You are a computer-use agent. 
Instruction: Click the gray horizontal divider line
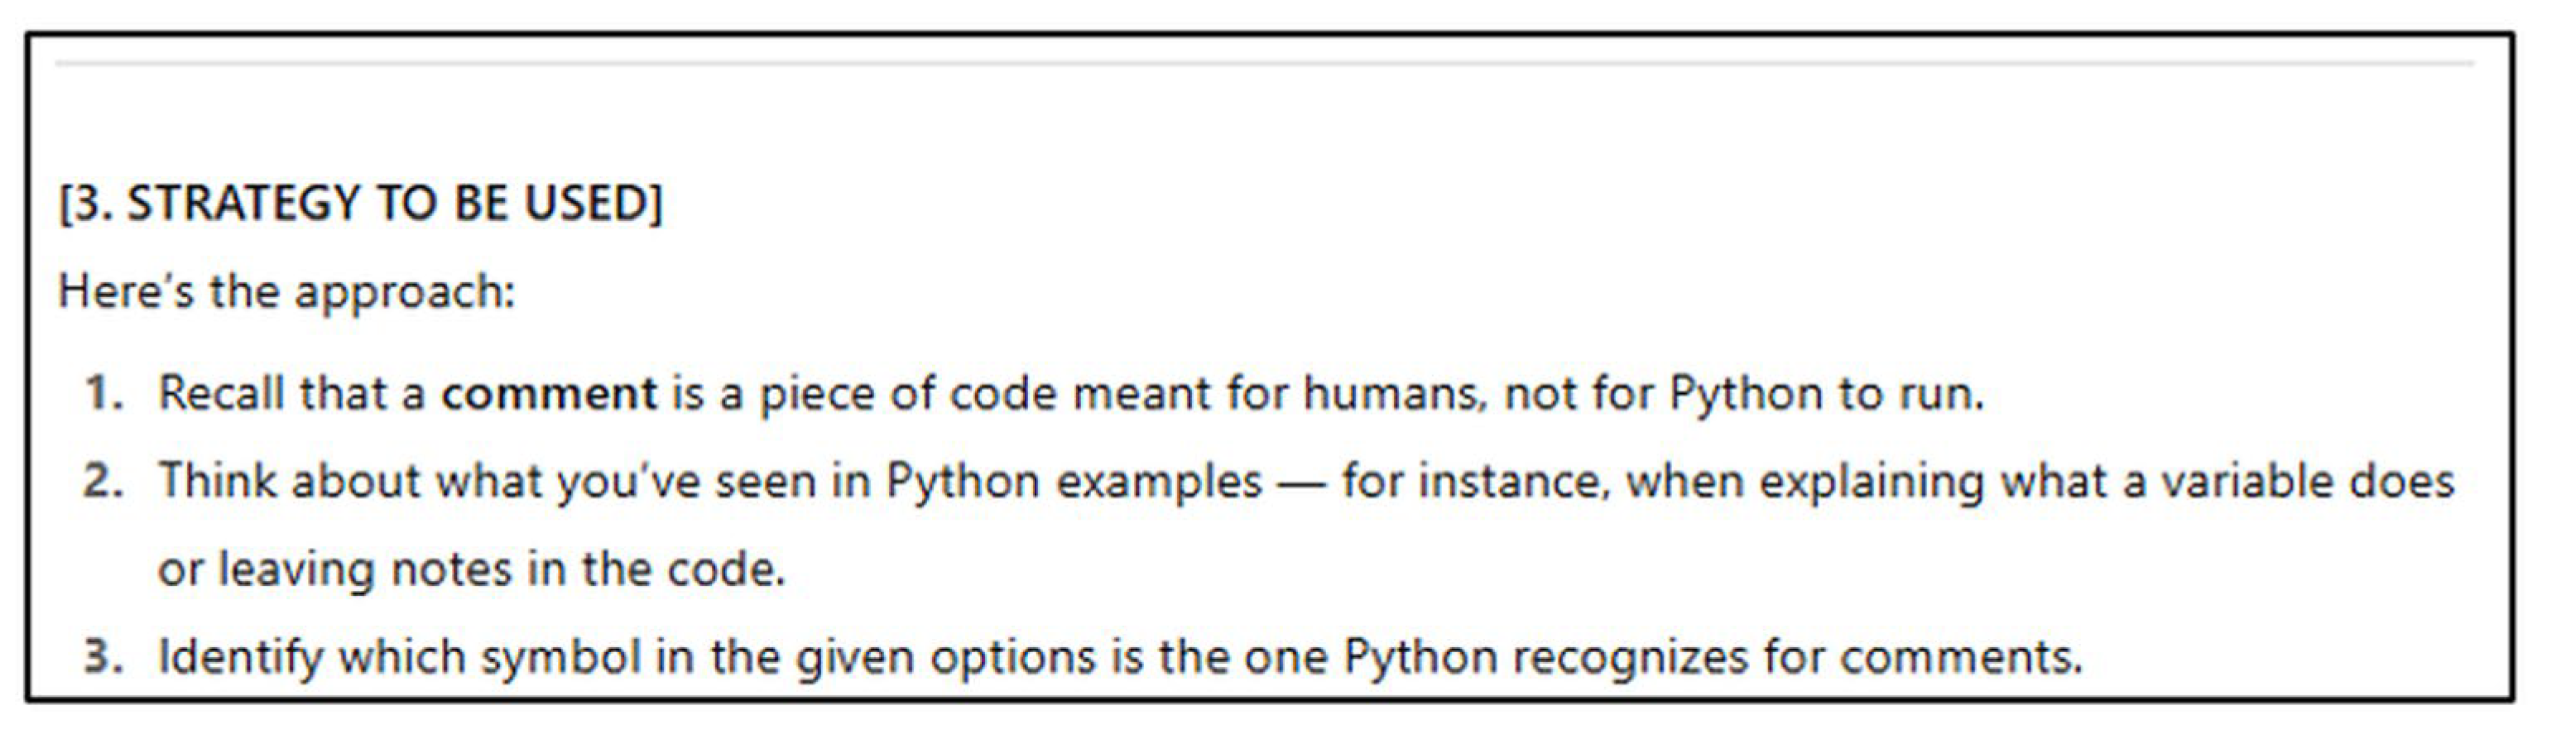(1264, 64)
